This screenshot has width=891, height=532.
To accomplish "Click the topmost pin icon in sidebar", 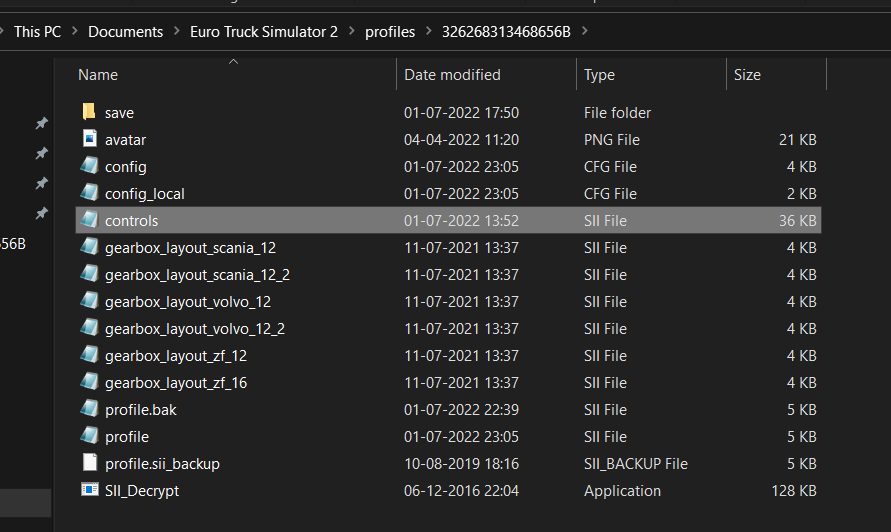I will coord(41,123).
